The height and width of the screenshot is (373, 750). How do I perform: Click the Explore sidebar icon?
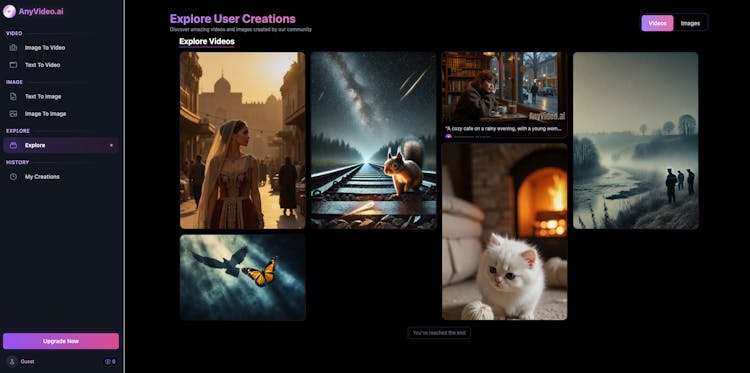(x=13, y=145)
